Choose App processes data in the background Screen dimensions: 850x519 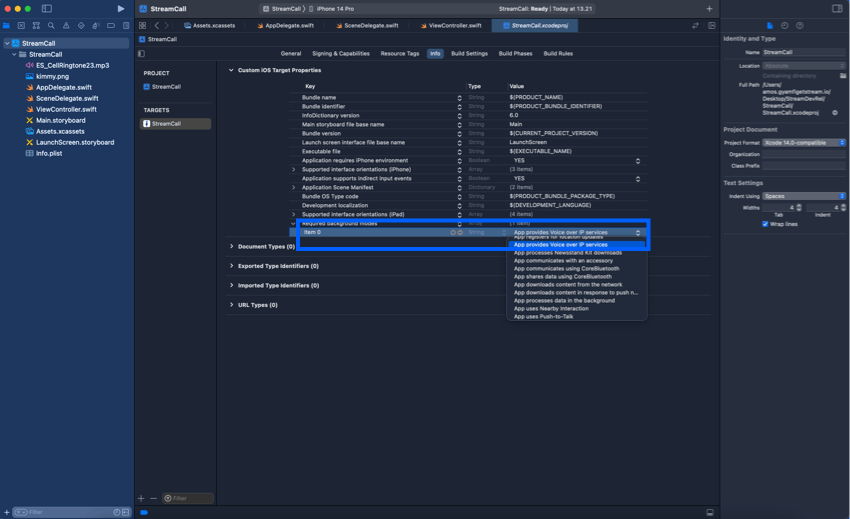pyautogui.click(x=564, y=301)
